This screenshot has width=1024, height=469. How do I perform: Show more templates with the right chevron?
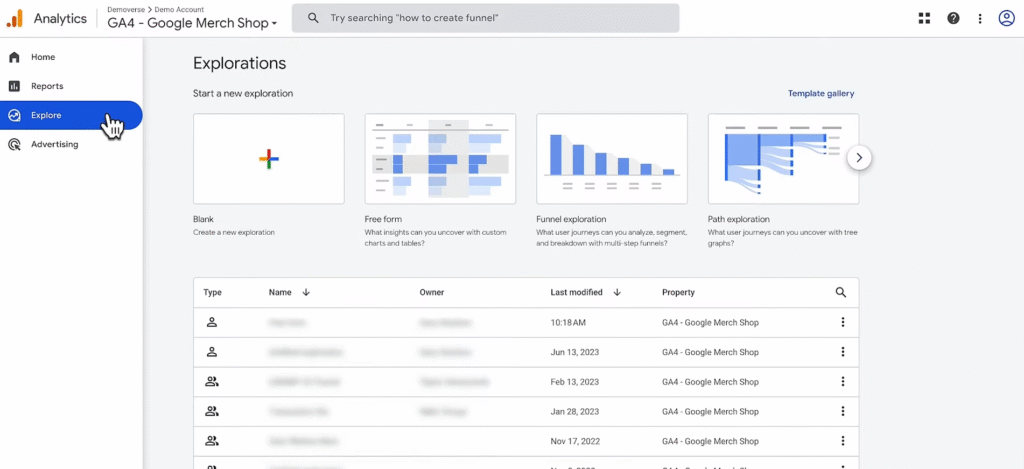click(859, 157)
